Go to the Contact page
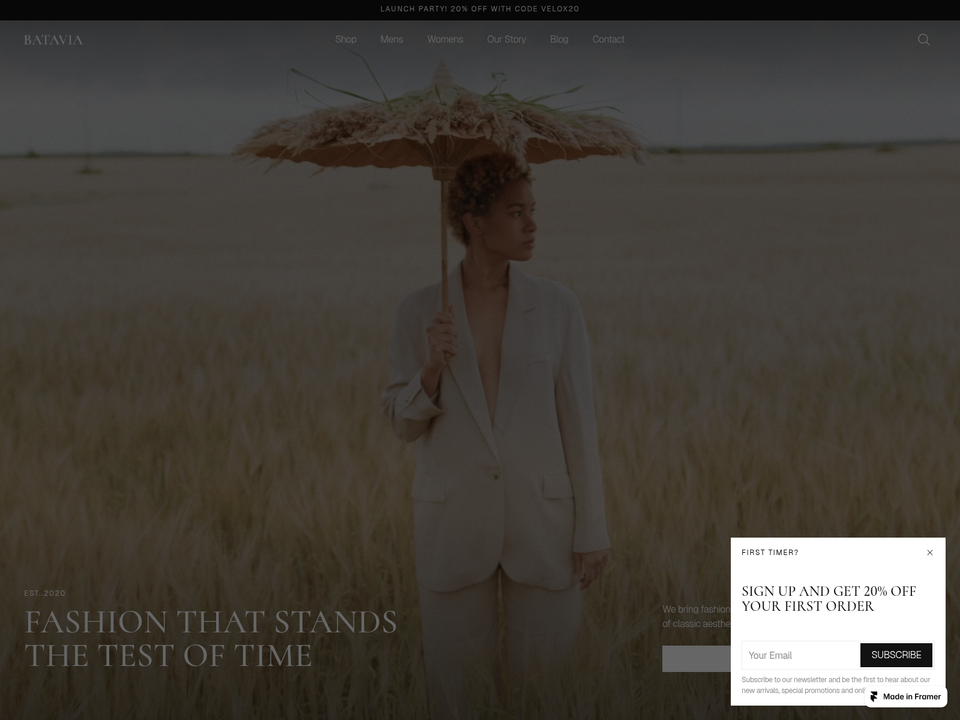This screenshot has width=960, height=720. tap(608, 39)
